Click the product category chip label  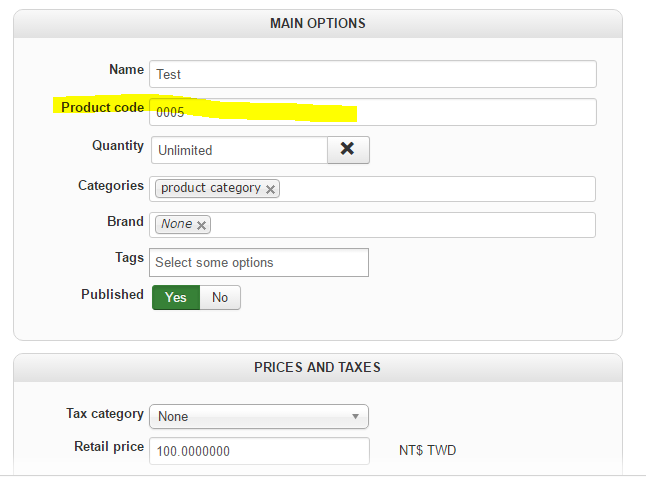pyautogui.click(x=210, y=188)
